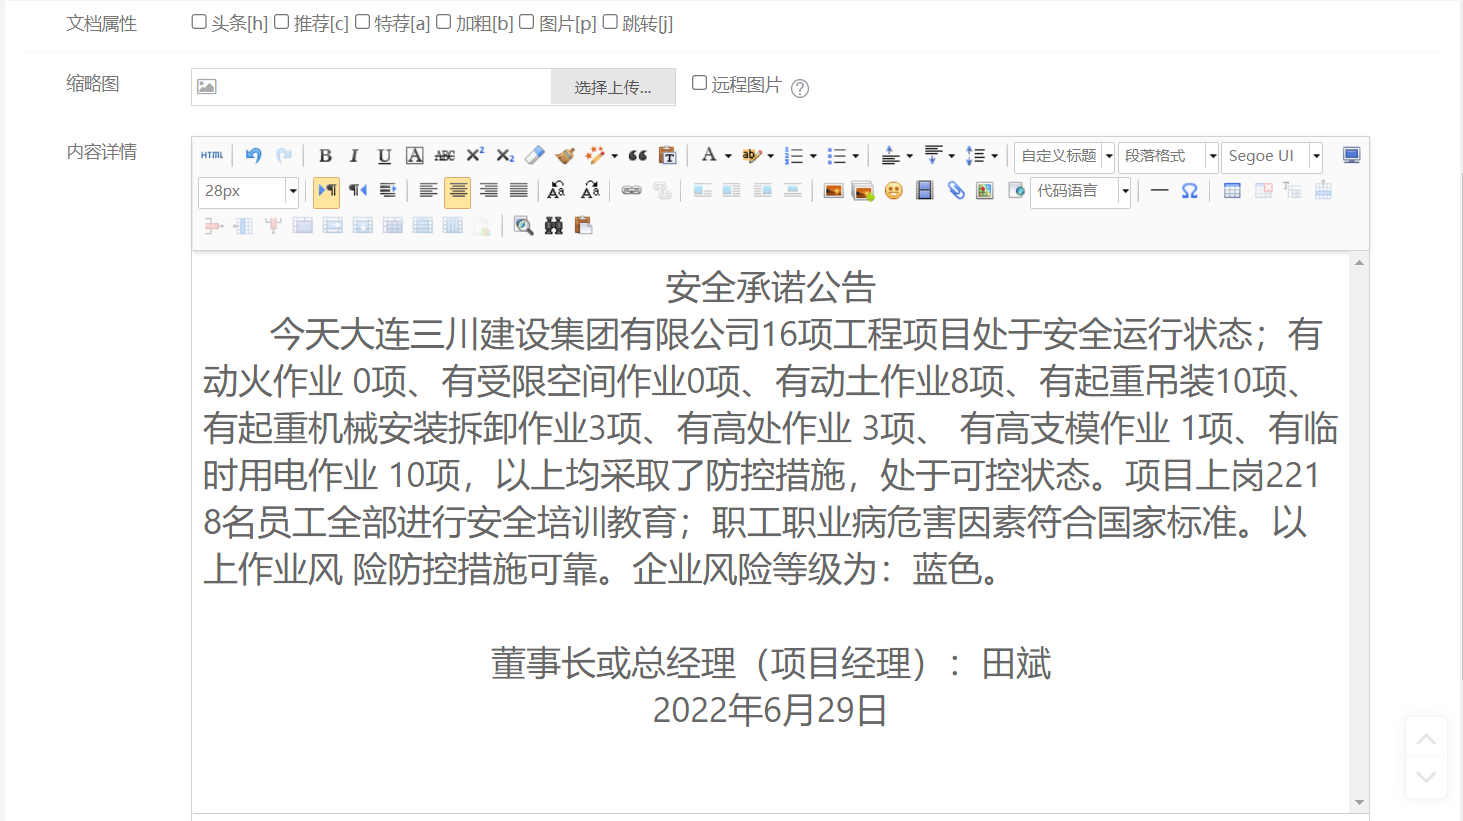The width and height of the screenshot is (1463, 821).
Task: Insert a special character (Omega)
Action: click(1190, 191)
